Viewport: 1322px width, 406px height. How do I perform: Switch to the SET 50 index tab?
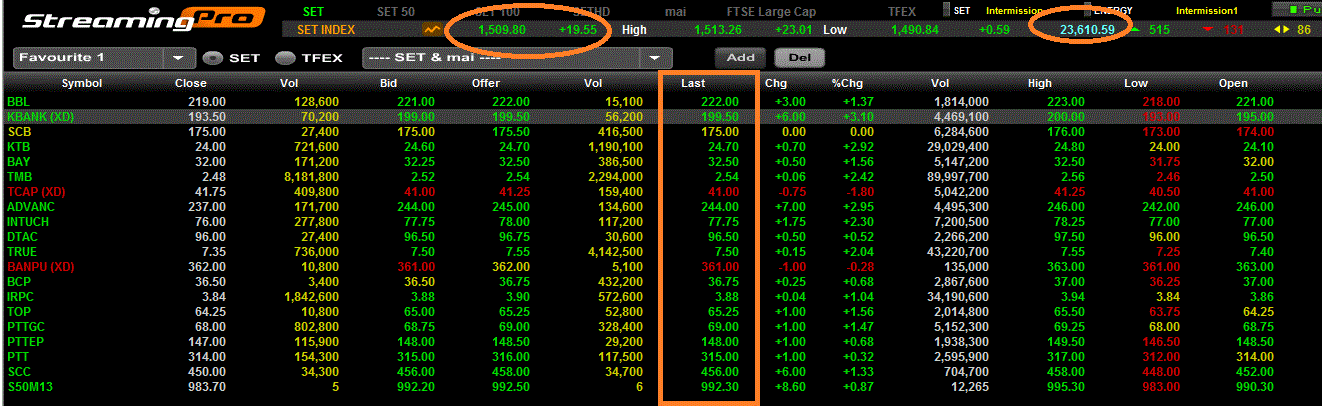point(396,11)
